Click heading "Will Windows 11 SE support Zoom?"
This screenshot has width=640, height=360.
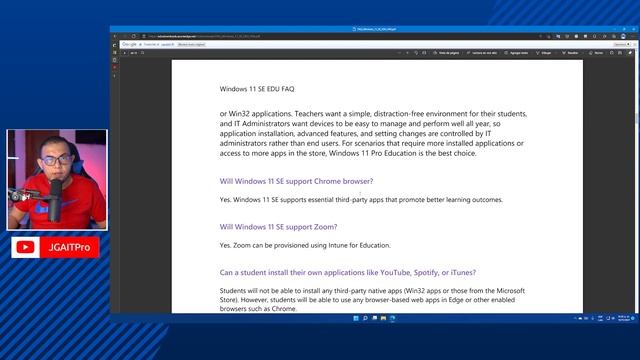point(278,227)
